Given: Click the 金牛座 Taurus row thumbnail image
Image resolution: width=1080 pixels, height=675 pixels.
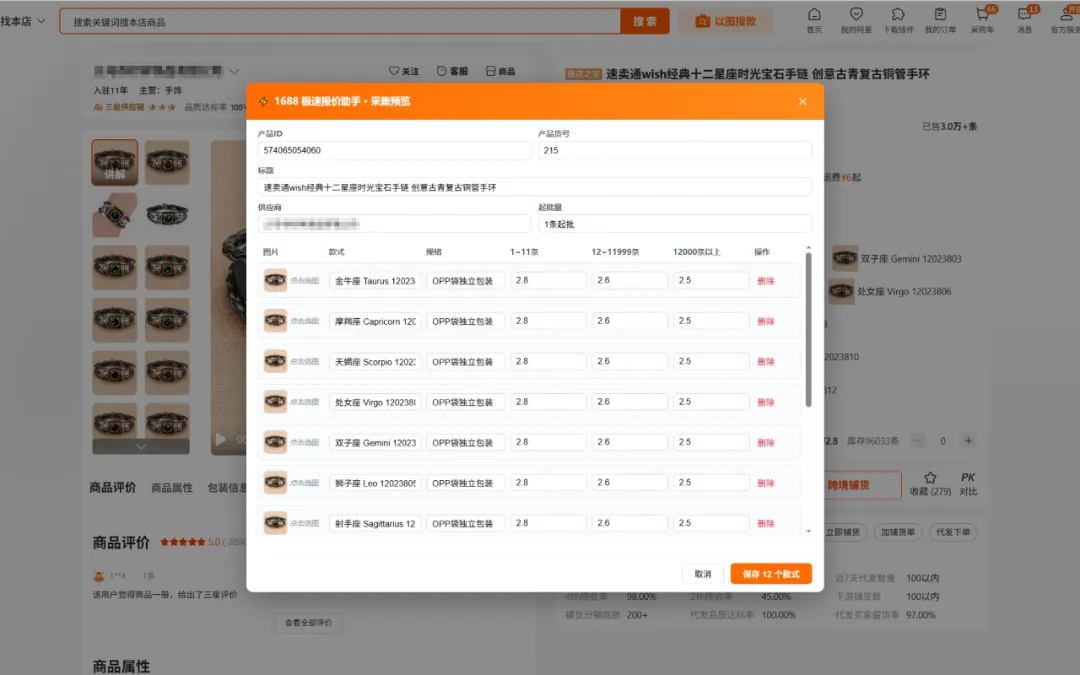Looking at the screenshot, I should tap(276, 280).
